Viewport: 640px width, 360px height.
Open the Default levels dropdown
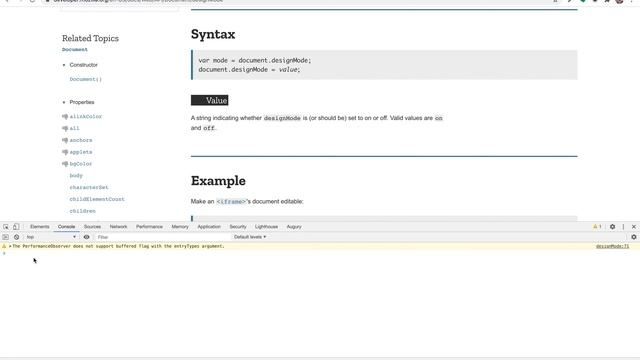click(x=250, y=237)
